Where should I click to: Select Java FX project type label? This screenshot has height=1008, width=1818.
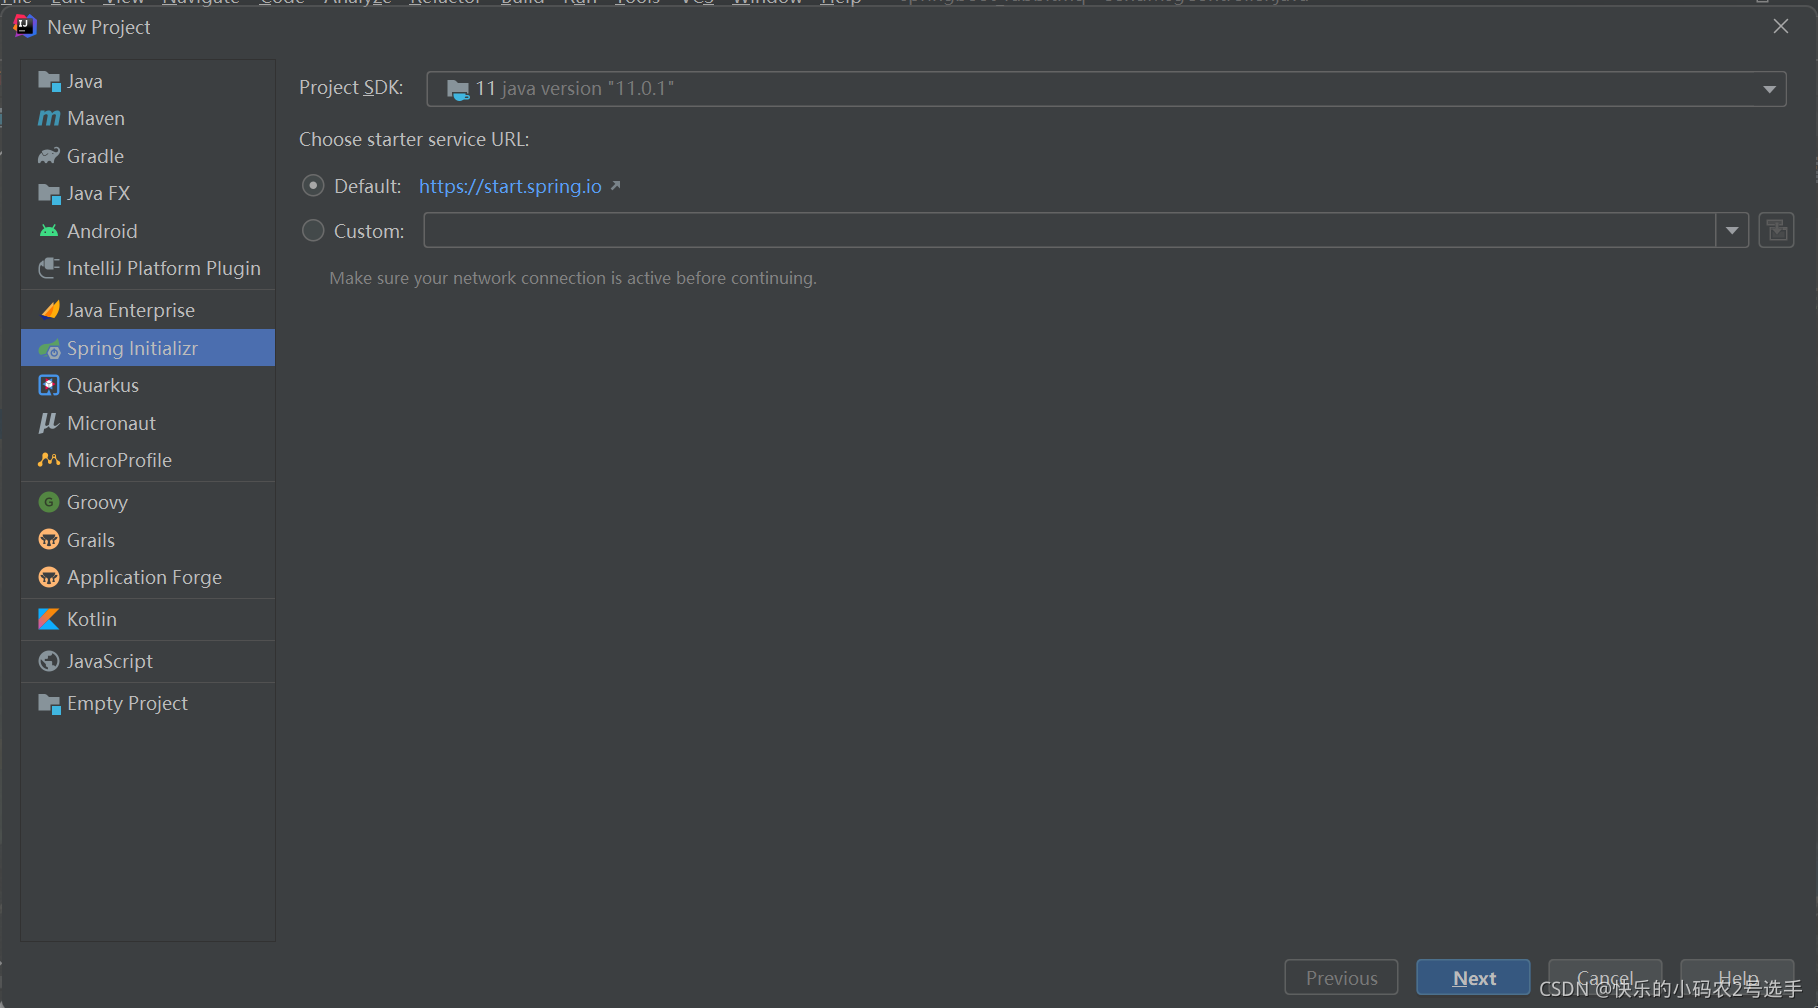(x=98, y=193)
